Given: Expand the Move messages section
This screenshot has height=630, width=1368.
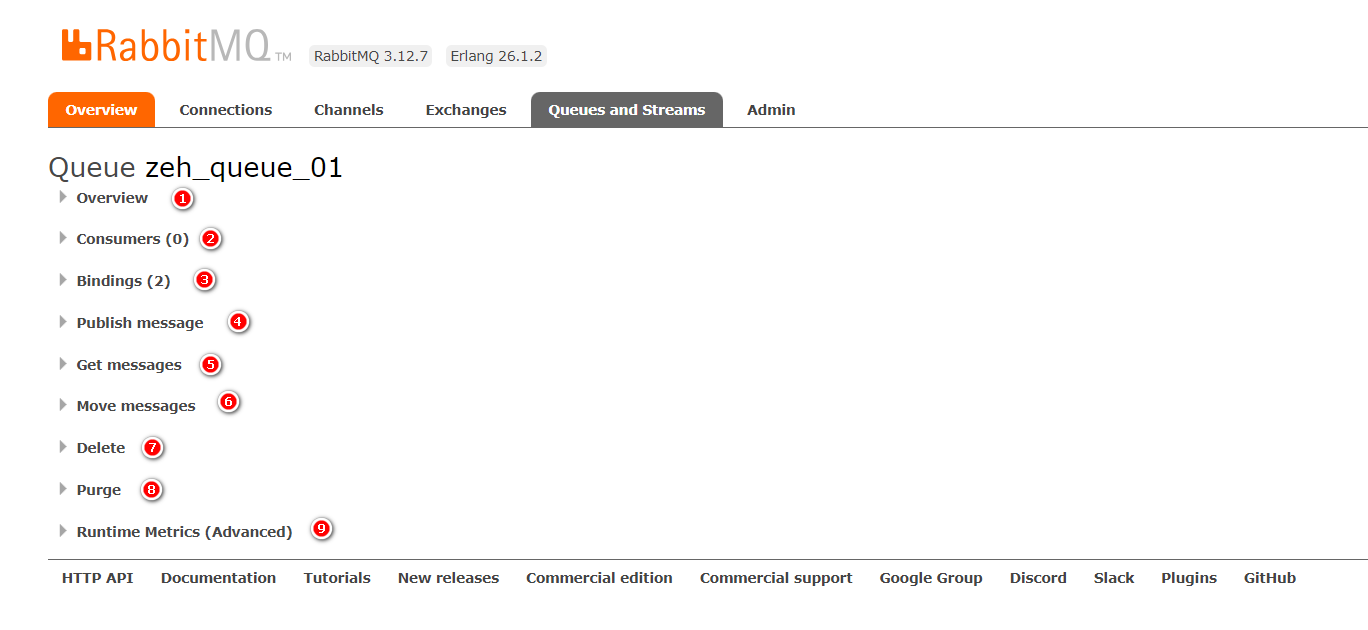Looking at the screenshot, I should [x=135, y=406].
